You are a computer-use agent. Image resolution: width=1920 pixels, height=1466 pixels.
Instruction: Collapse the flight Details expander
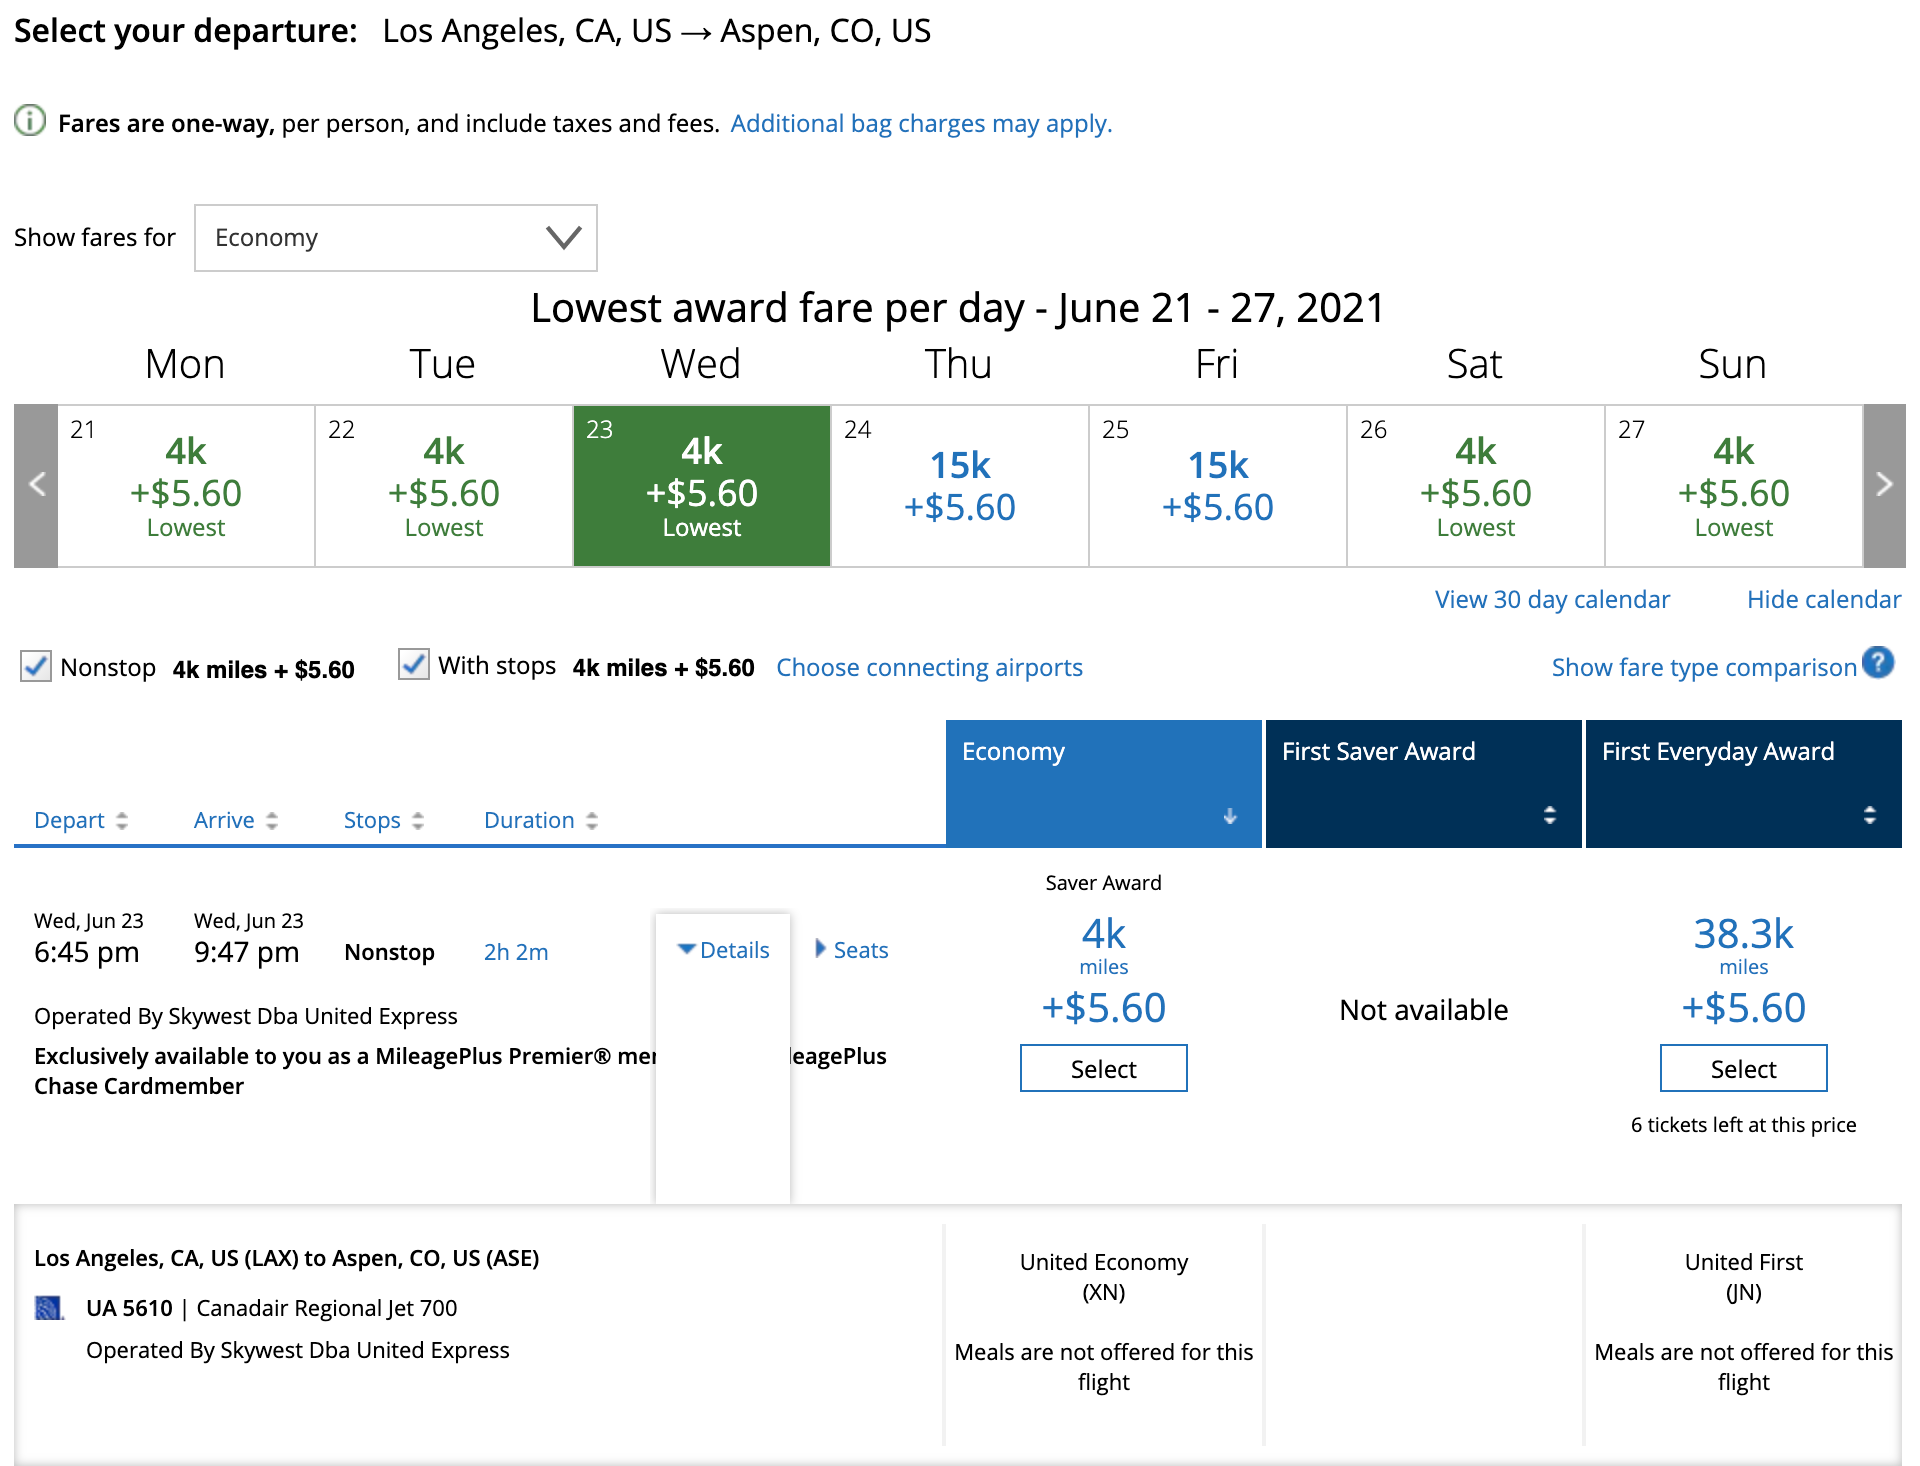click(724, 950)
